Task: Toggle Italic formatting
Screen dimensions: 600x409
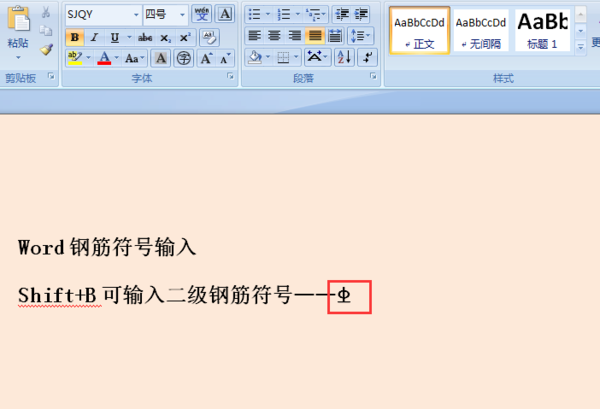Action: point(94,37)
